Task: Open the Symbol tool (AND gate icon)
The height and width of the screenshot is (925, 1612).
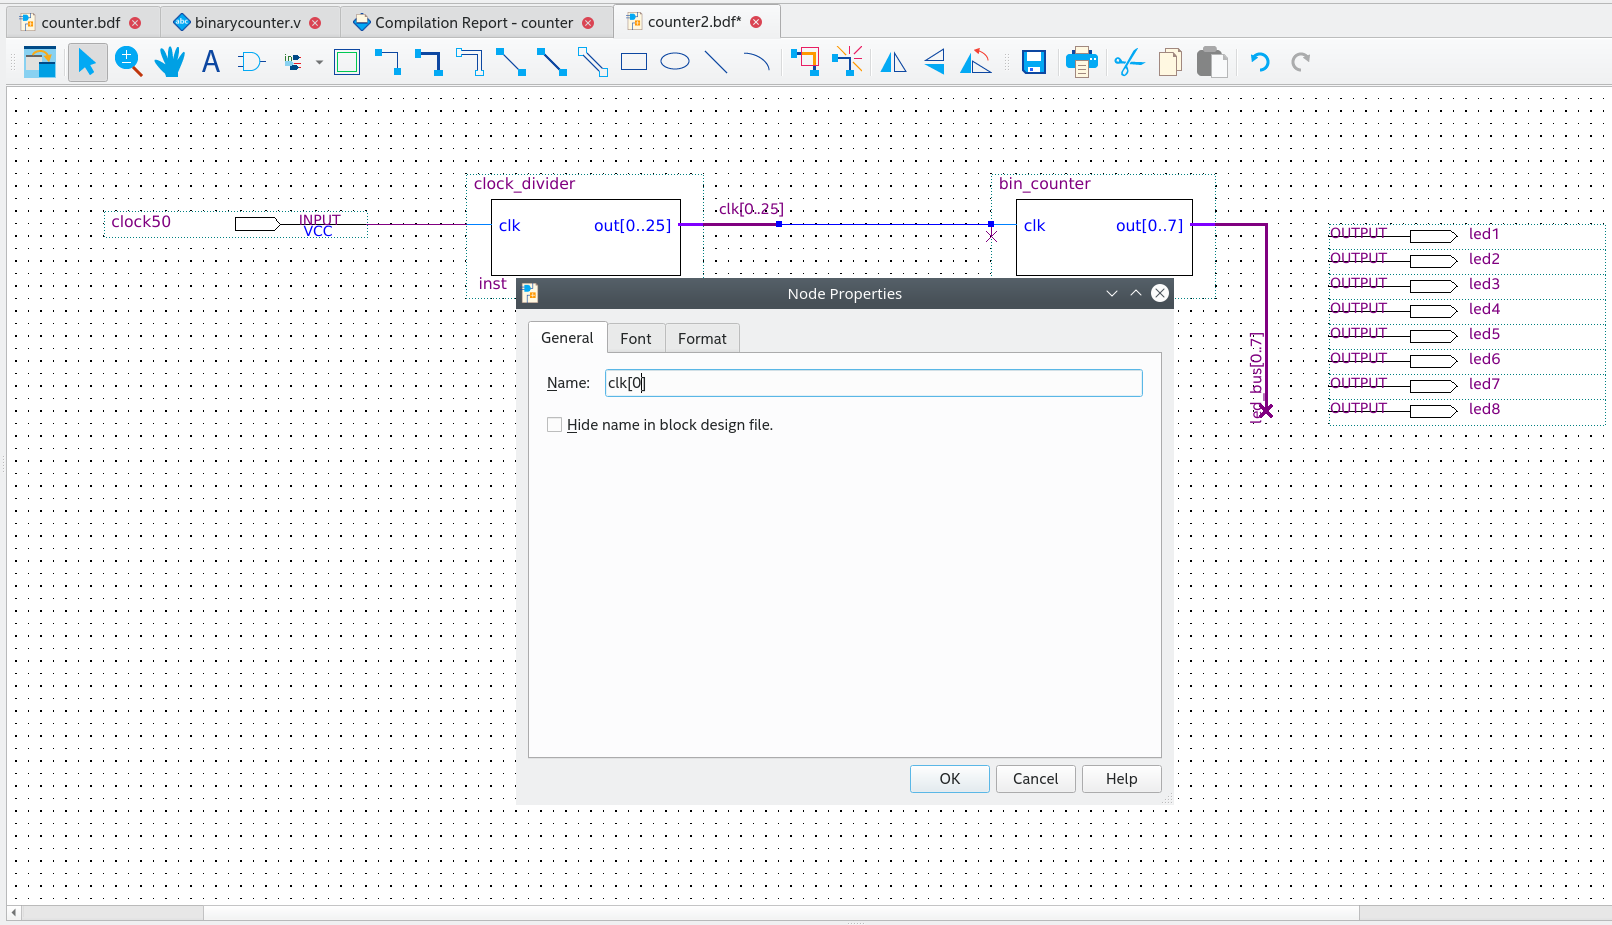Action: [x=251, y=62]
